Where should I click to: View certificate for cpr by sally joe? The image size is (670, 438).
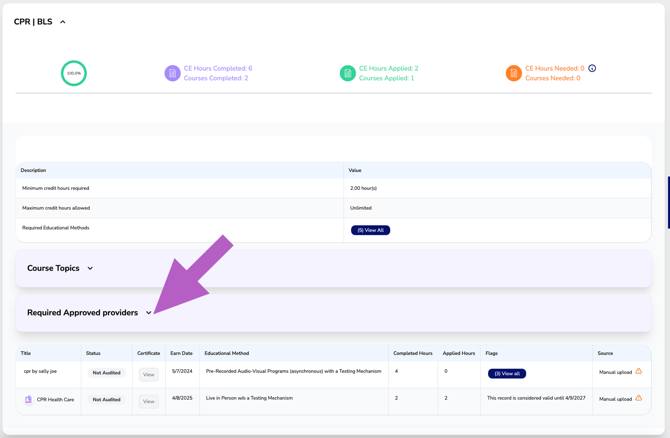(x=148, y=374)
